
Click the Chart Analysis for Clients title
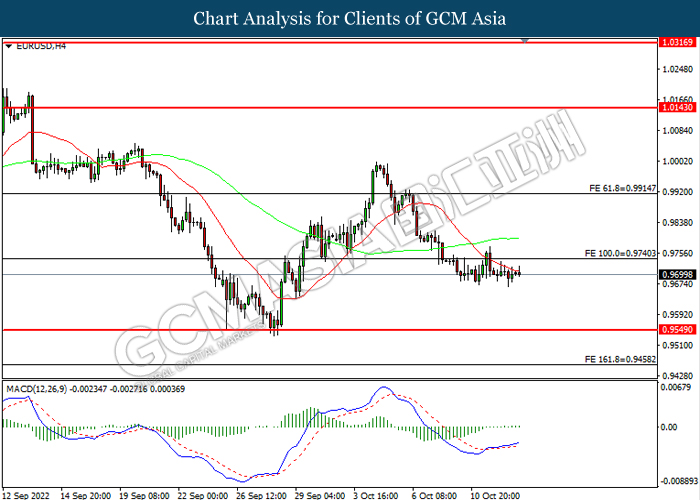(x=350, y=19)
